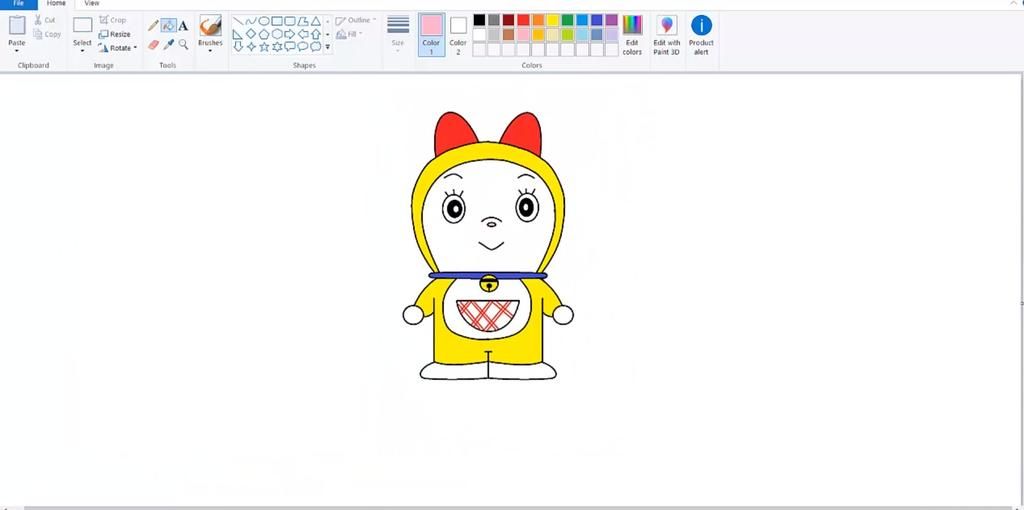Choose the Five-point star shape
Image resolution: width=1024 pixels, height=510 pixels.
pos(264,47)
